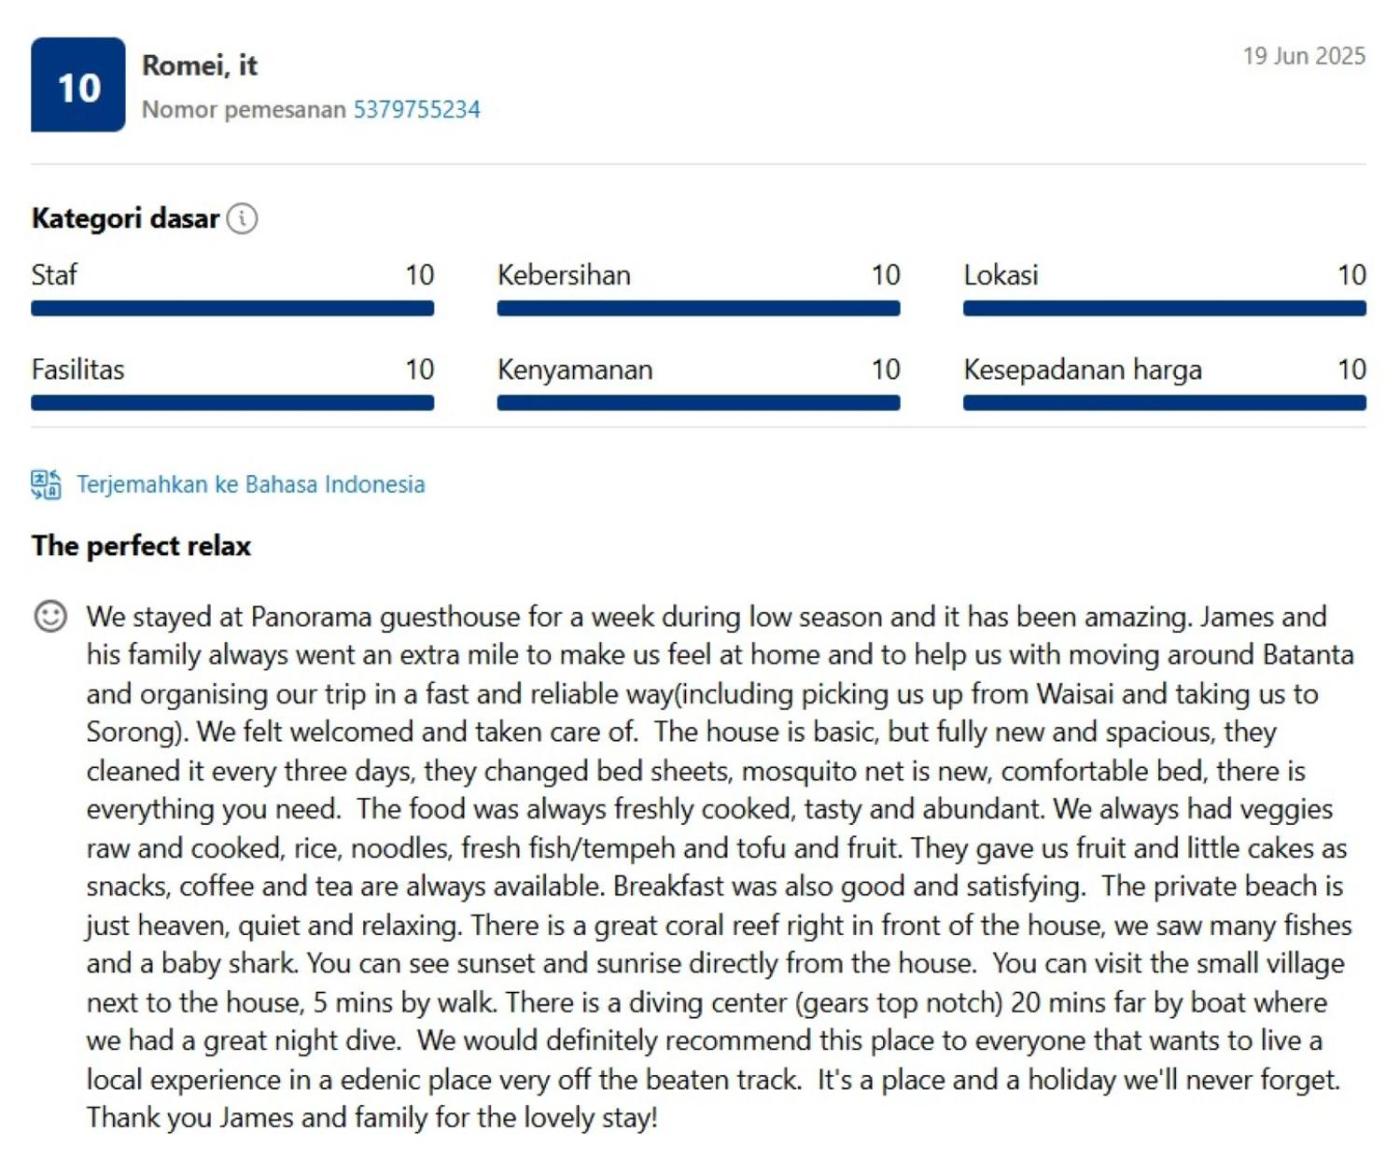Viewport: 1400px width, 1159px height.
Task: Click reviewer name Romei, it
Action: [x=200, y=65]
